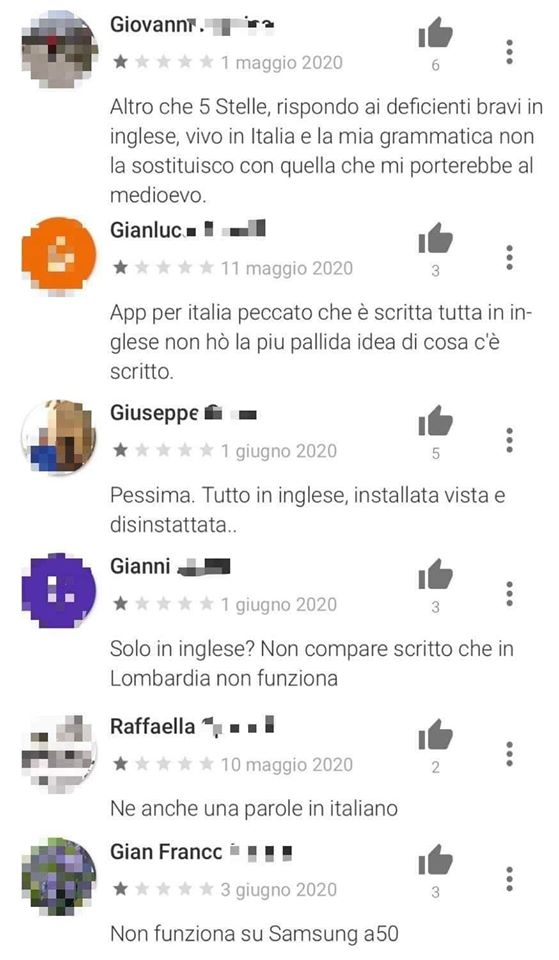
Task: Like the 'Ne anche una parole' review
Action: 435,733
